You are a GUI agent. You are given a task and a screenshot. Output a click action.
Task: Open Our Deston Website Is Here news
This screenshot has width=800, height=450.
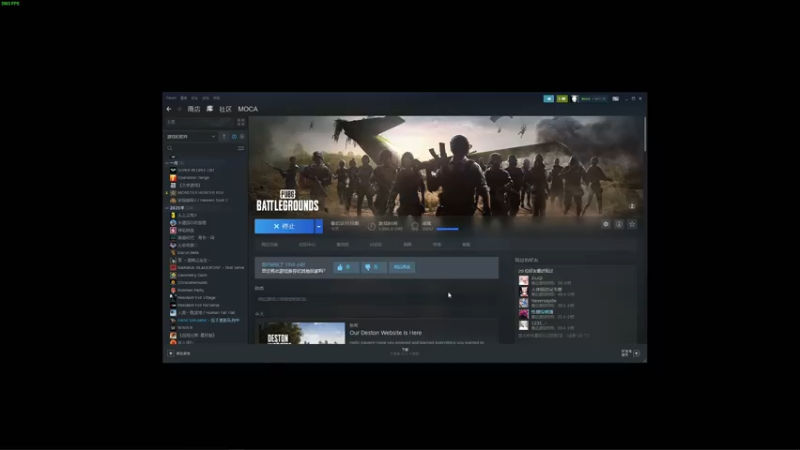click(386, 333)
